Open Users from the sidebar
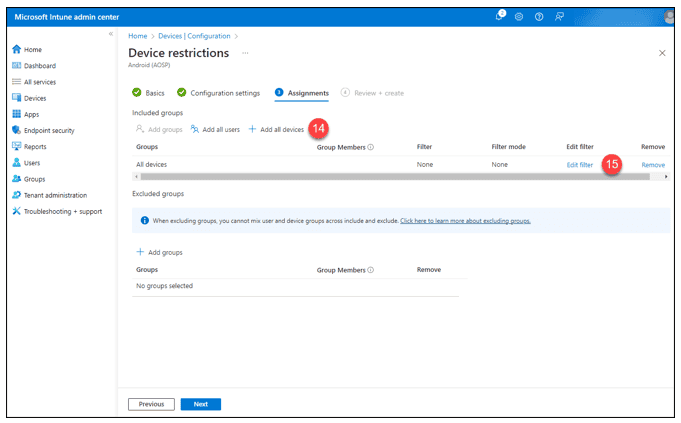This screenshot has width=681, height=423. pos(32,163)
